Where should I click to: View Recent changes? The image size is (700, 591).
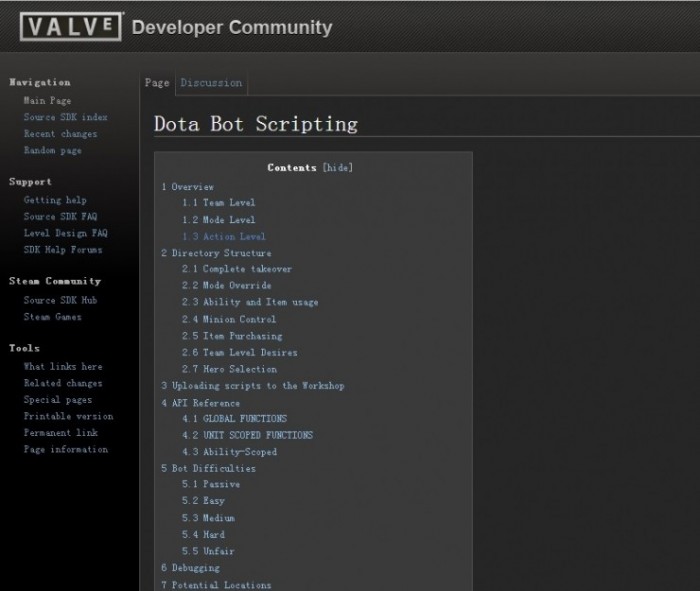60,133
